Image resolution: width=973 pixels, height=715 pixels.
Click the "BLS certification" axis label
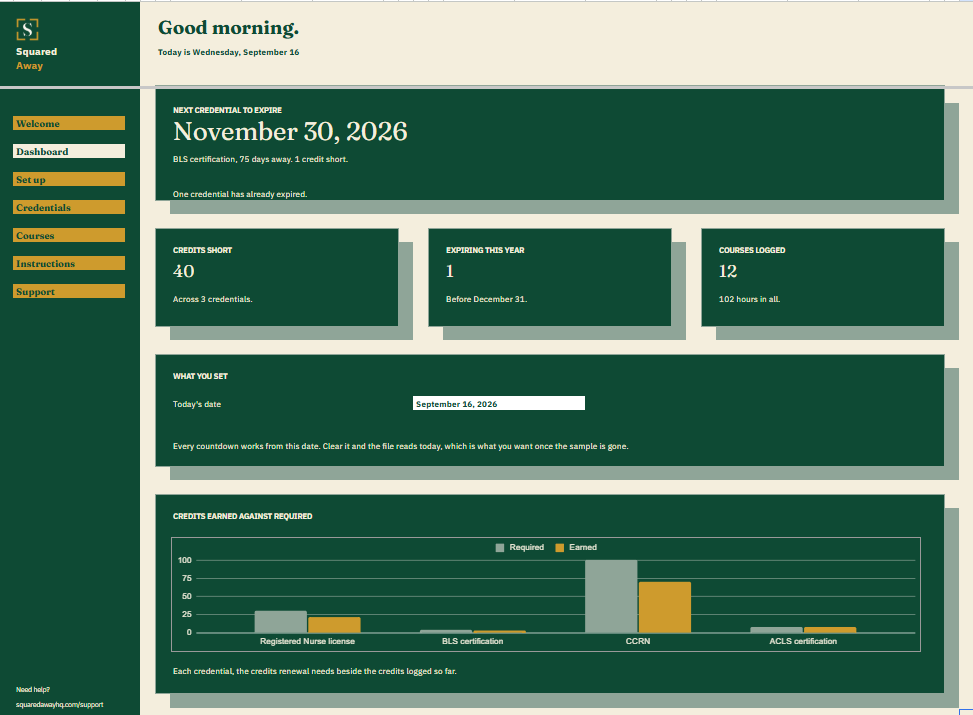[x=472, y=641]
